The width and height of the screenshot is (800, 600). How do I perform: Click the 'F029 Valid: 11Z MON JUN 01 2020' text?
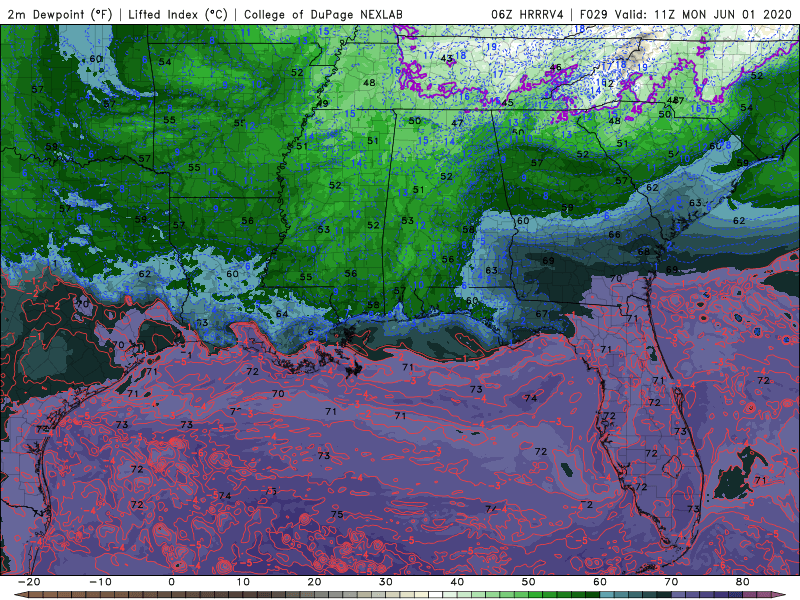686,14
